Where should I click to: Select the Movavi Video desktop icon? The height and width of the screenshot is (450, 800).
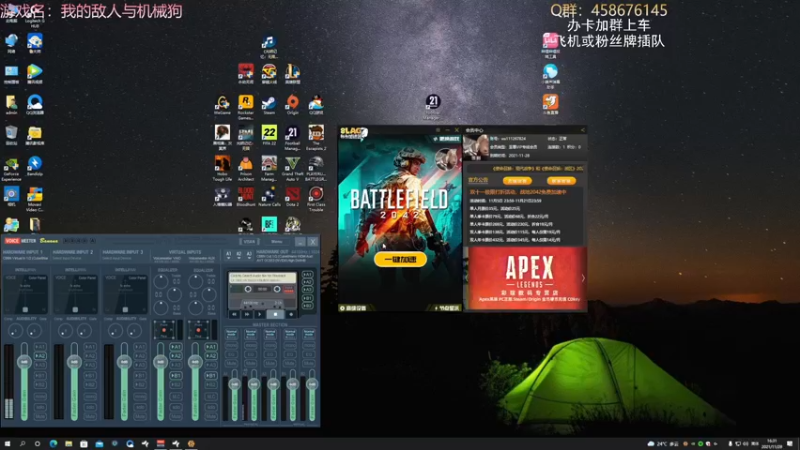(35, 198)
